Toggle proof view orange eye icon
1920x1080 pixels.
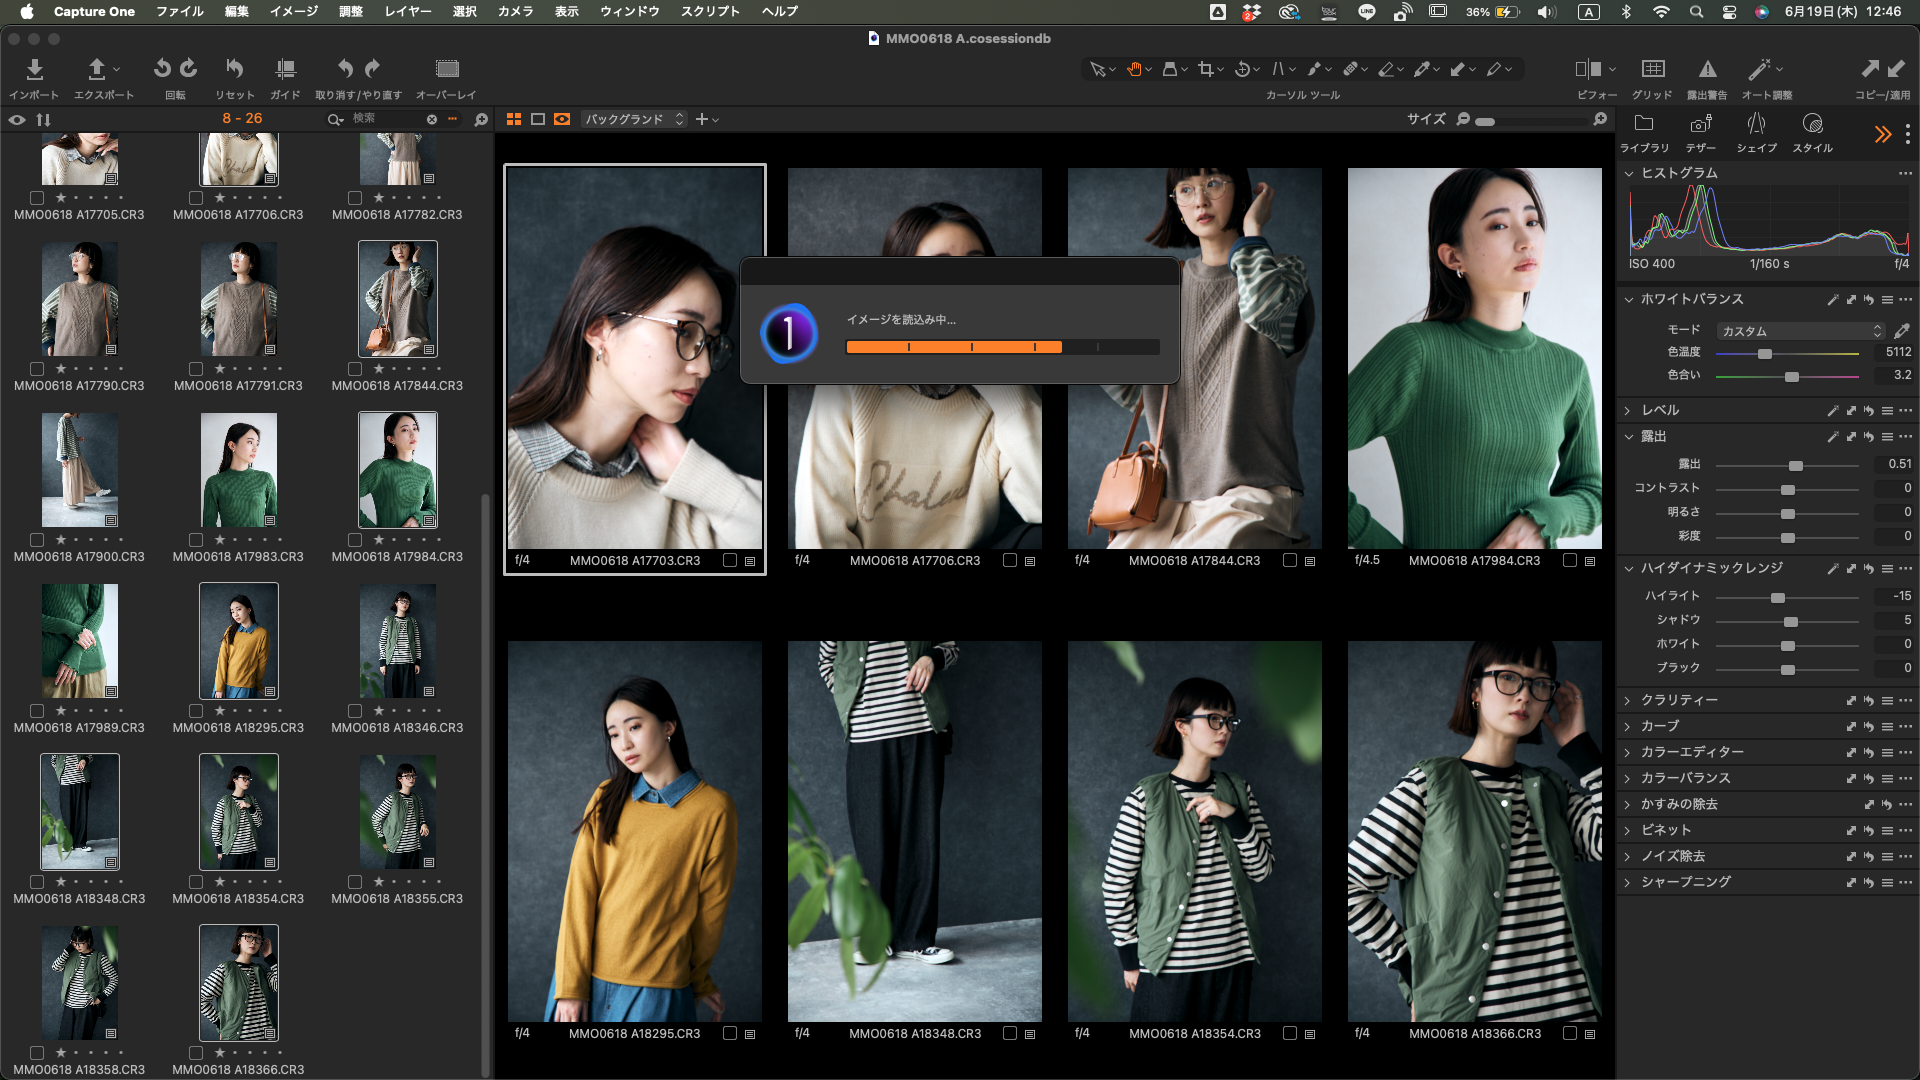click(562, 119)
